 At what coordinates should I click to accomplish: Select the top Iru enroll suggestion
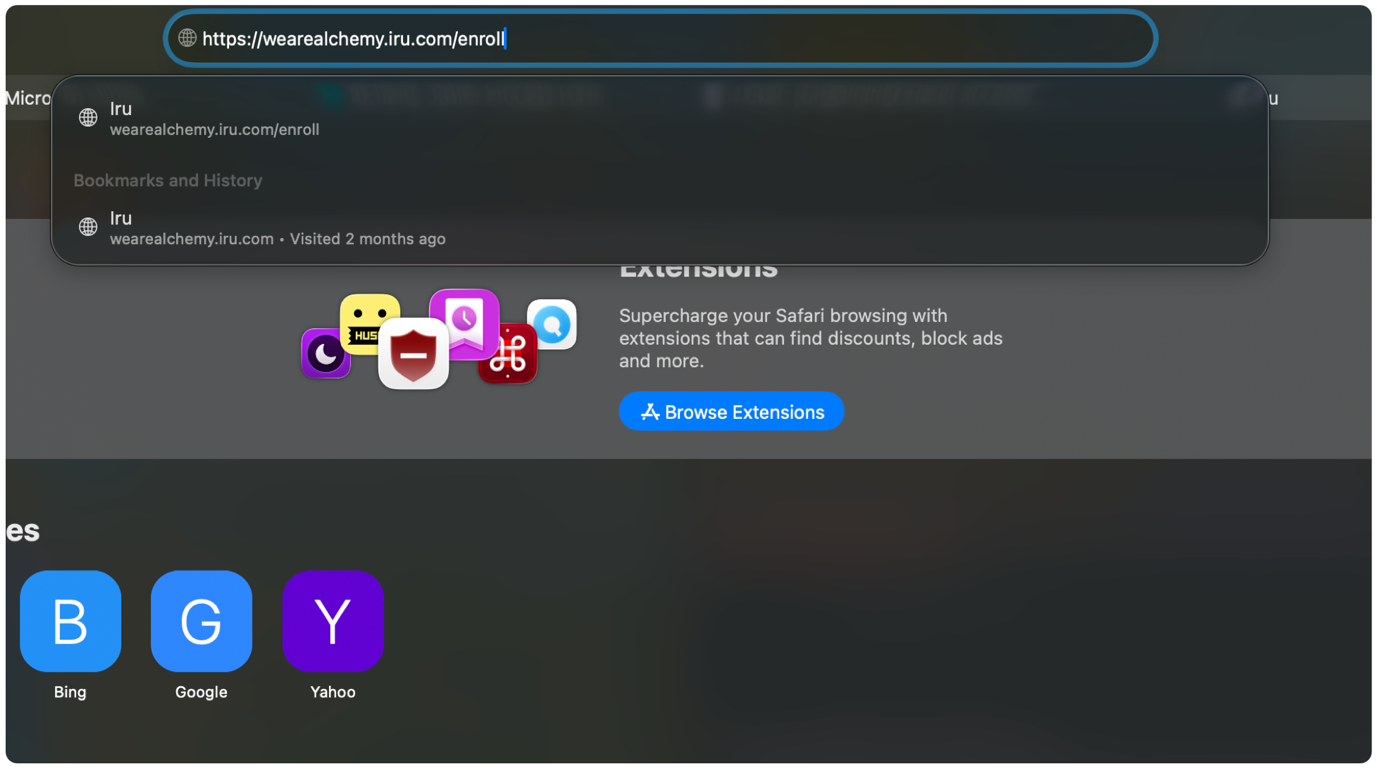660,118
